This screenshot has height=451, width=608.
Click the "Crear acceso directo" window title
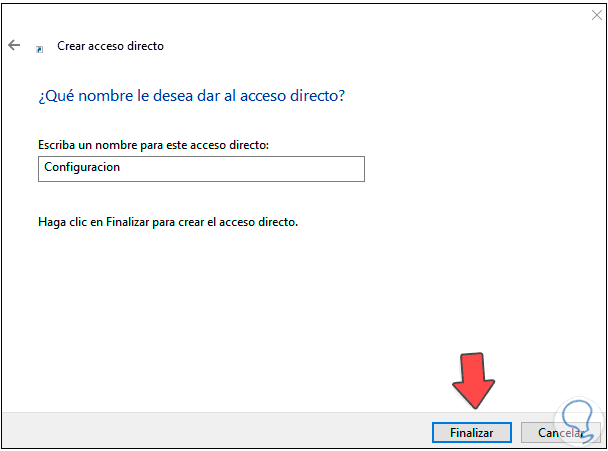(x=110, y=46)
